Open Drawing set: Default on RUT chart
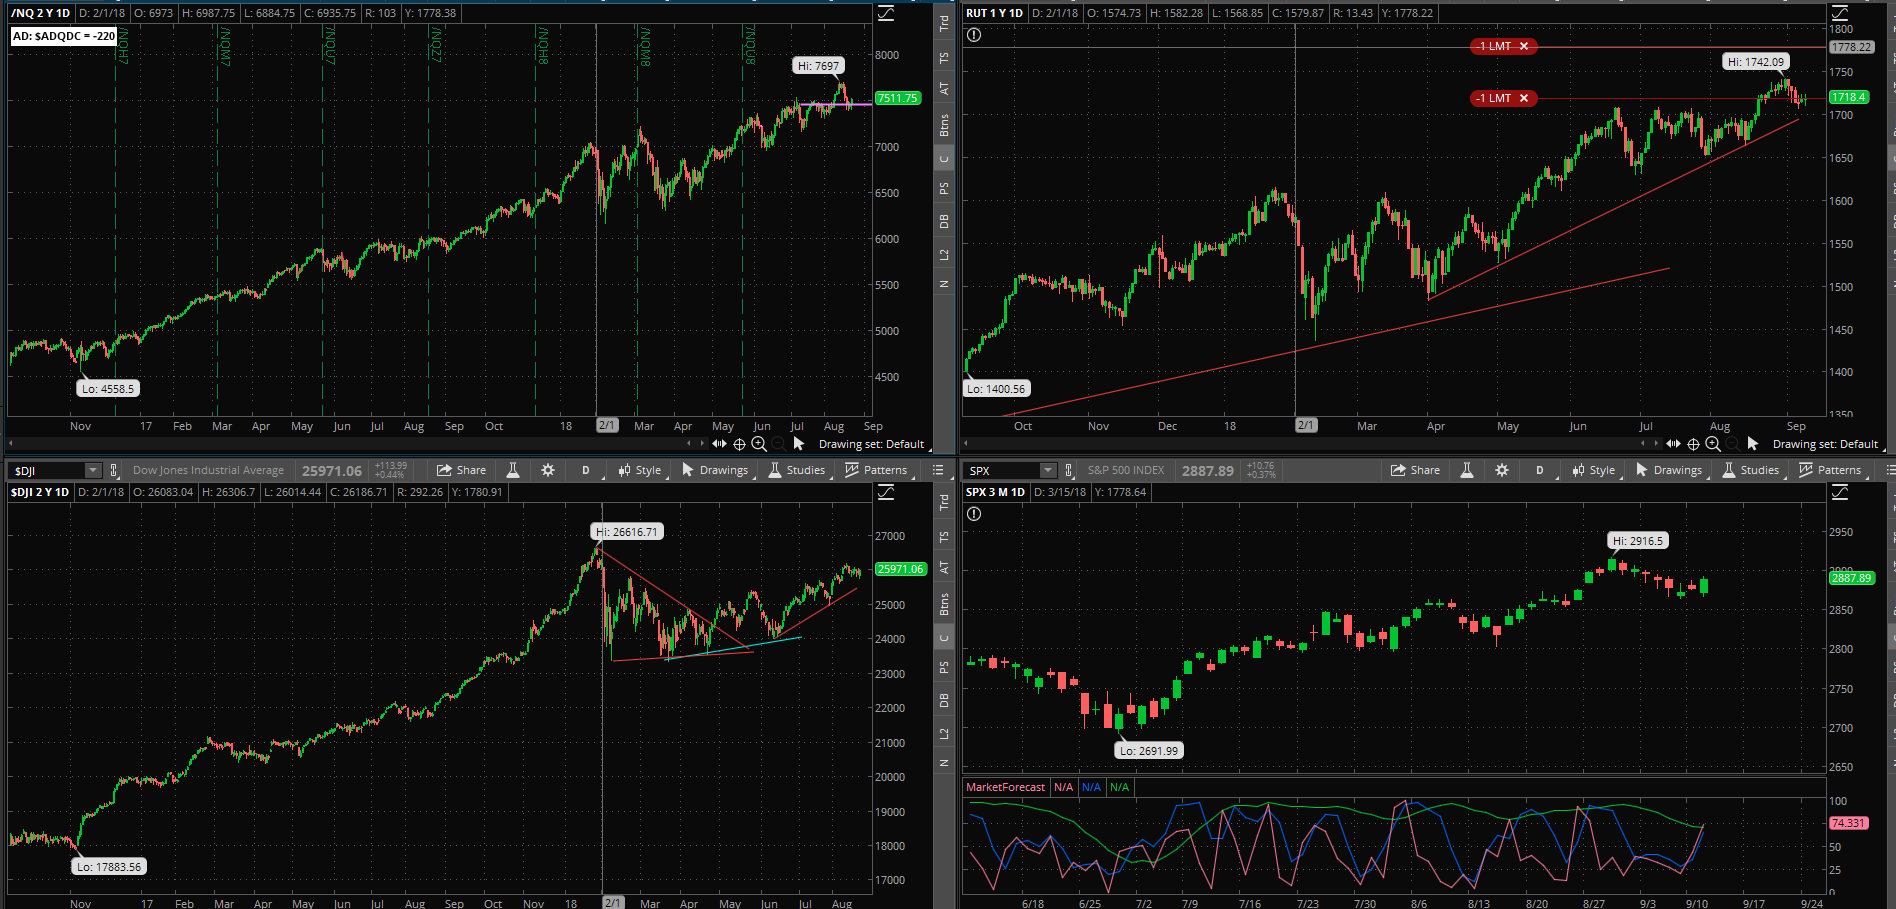The image size is (1896, 909). [x=1825, y=444]
